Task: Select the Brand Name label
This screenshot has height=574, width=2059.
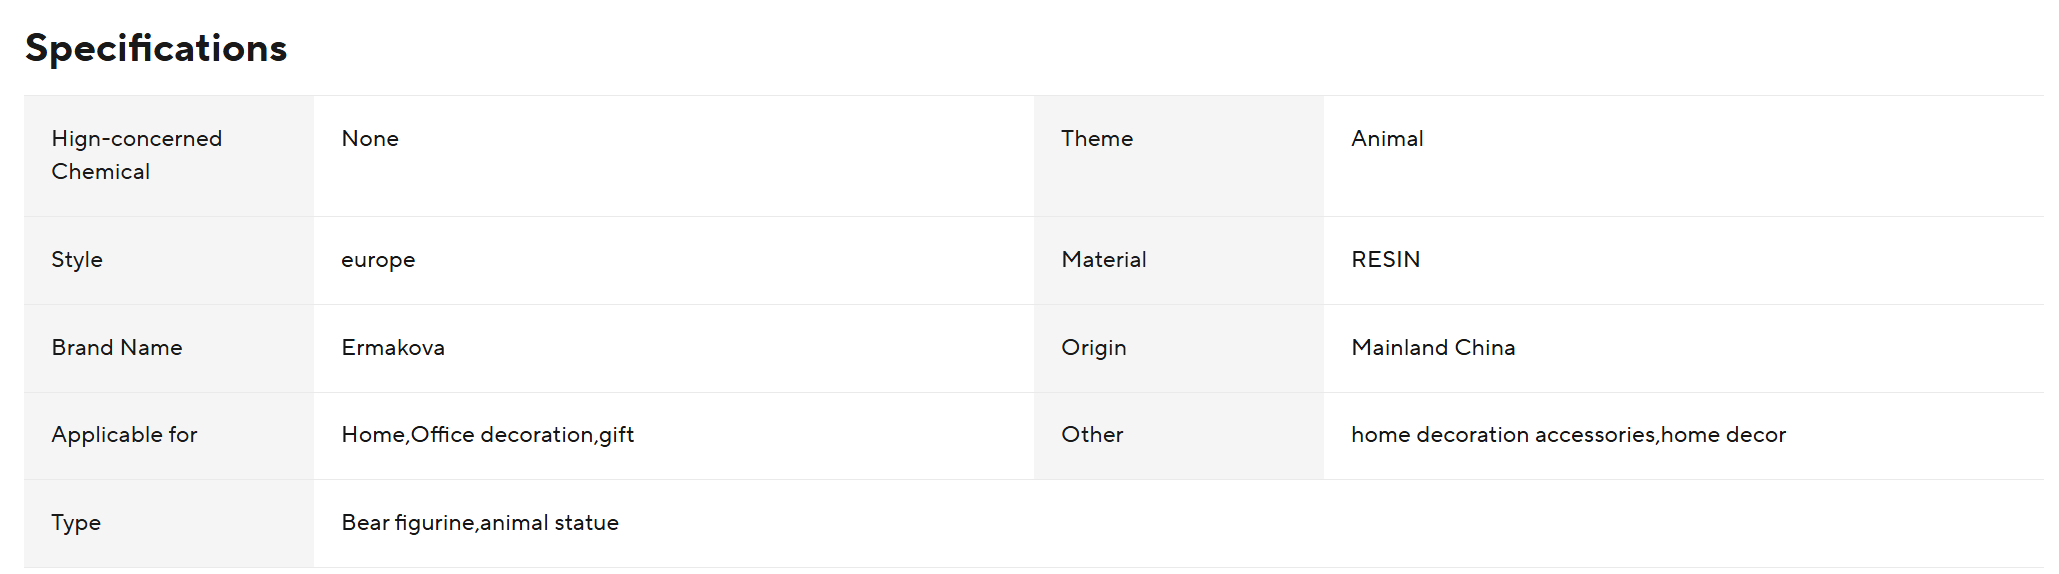Action: point(117,348)
